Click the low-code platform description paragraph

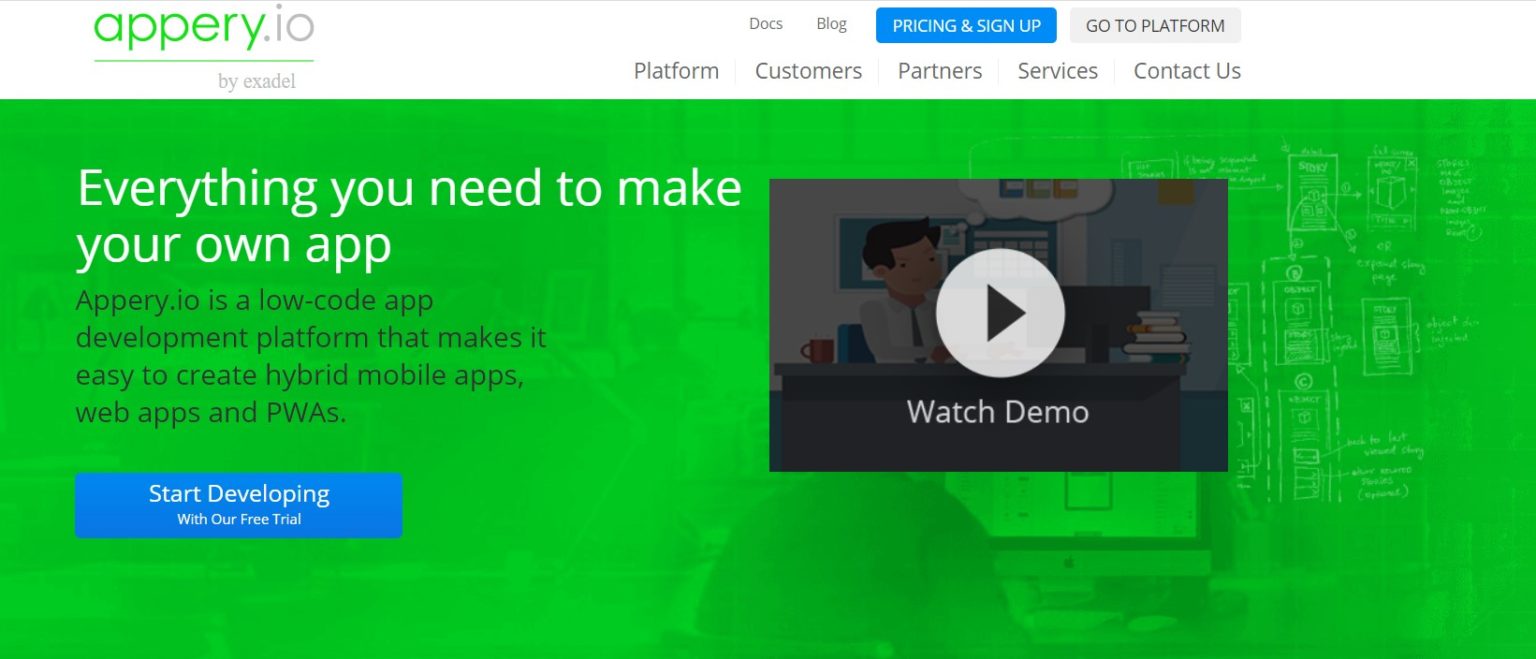coord(310,356)
